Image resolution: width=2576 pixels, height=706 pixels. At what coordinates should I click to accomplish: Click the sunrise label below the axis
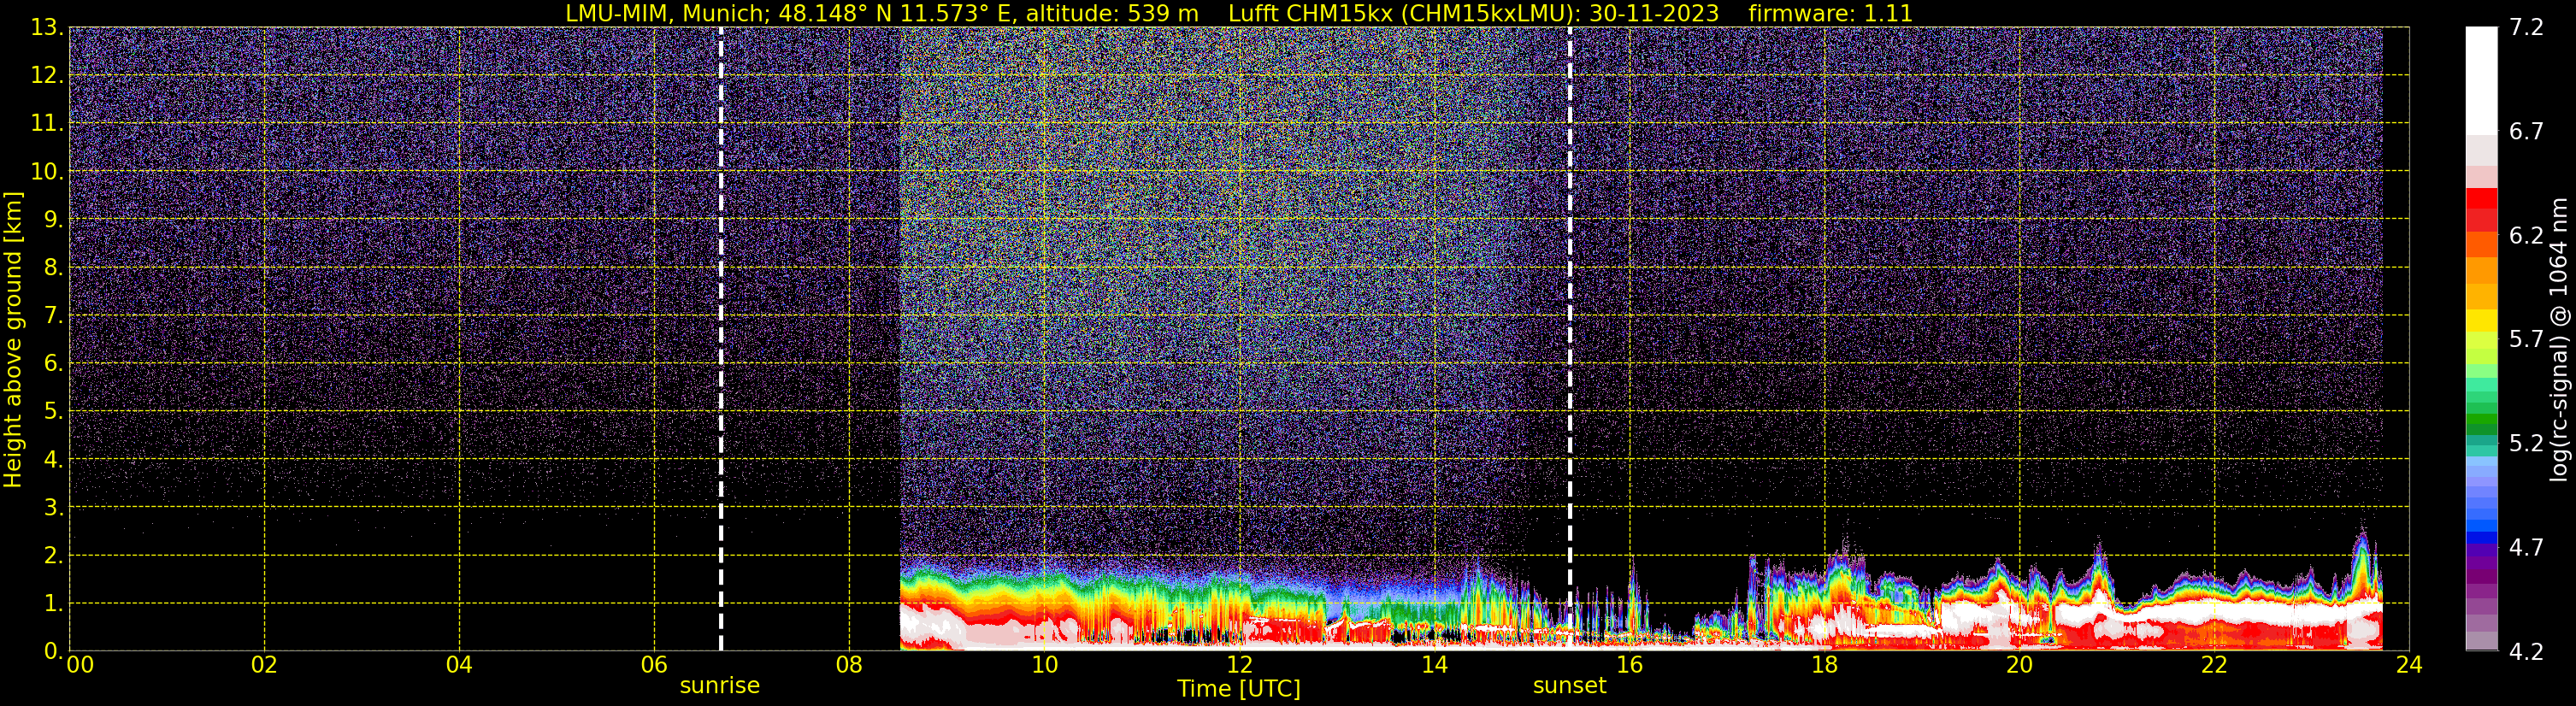(x=719, y=686)
